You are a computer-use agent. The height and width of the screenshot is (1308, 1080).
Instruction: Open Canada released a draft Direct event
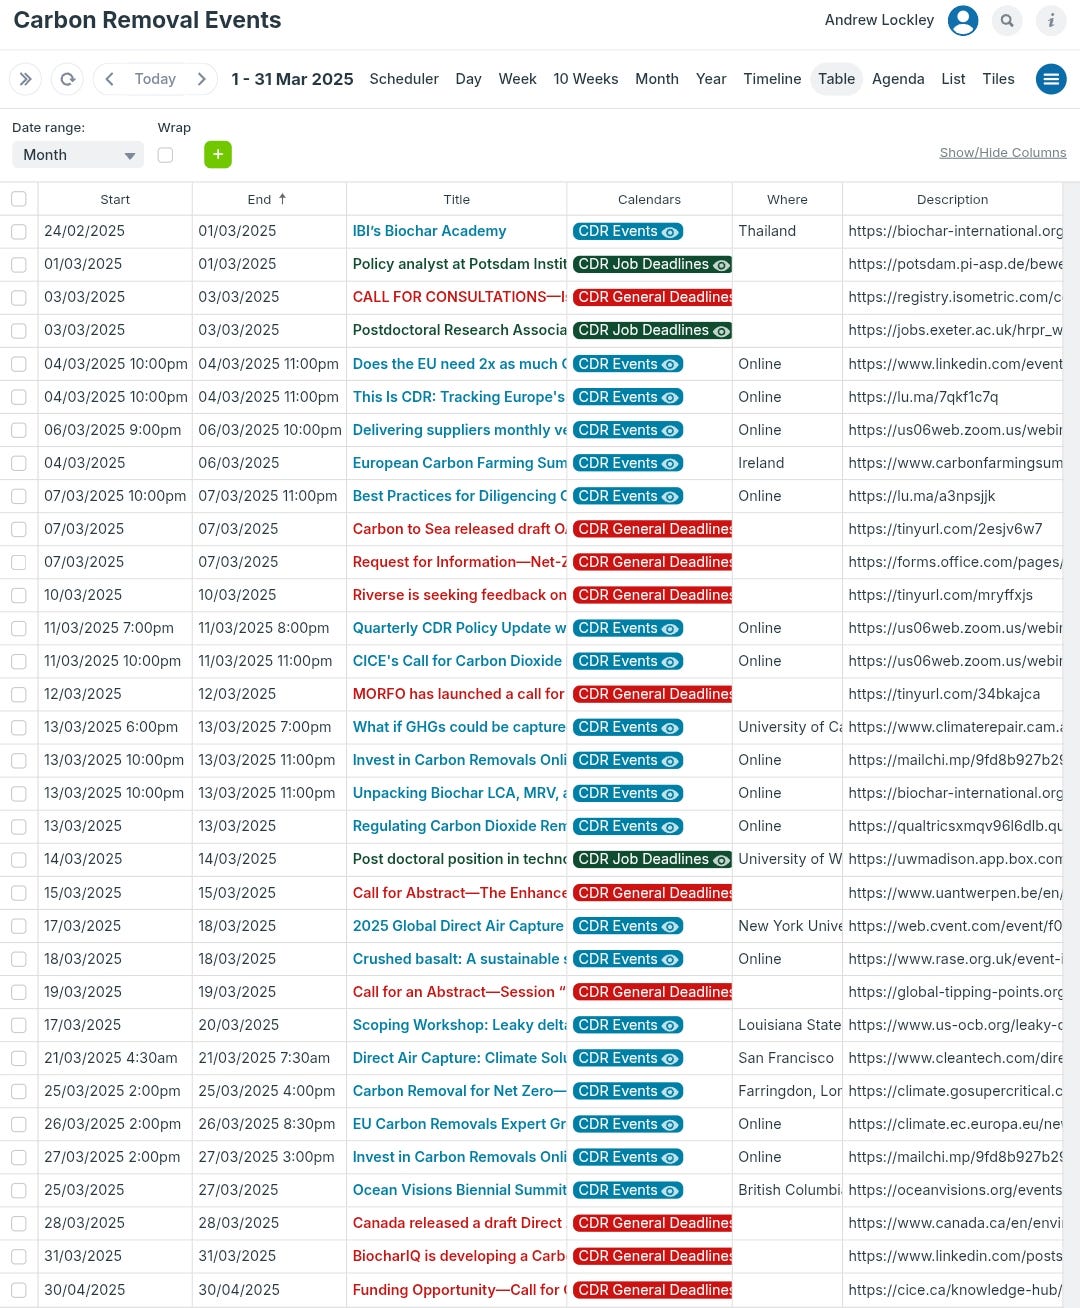click(457, 1223)
